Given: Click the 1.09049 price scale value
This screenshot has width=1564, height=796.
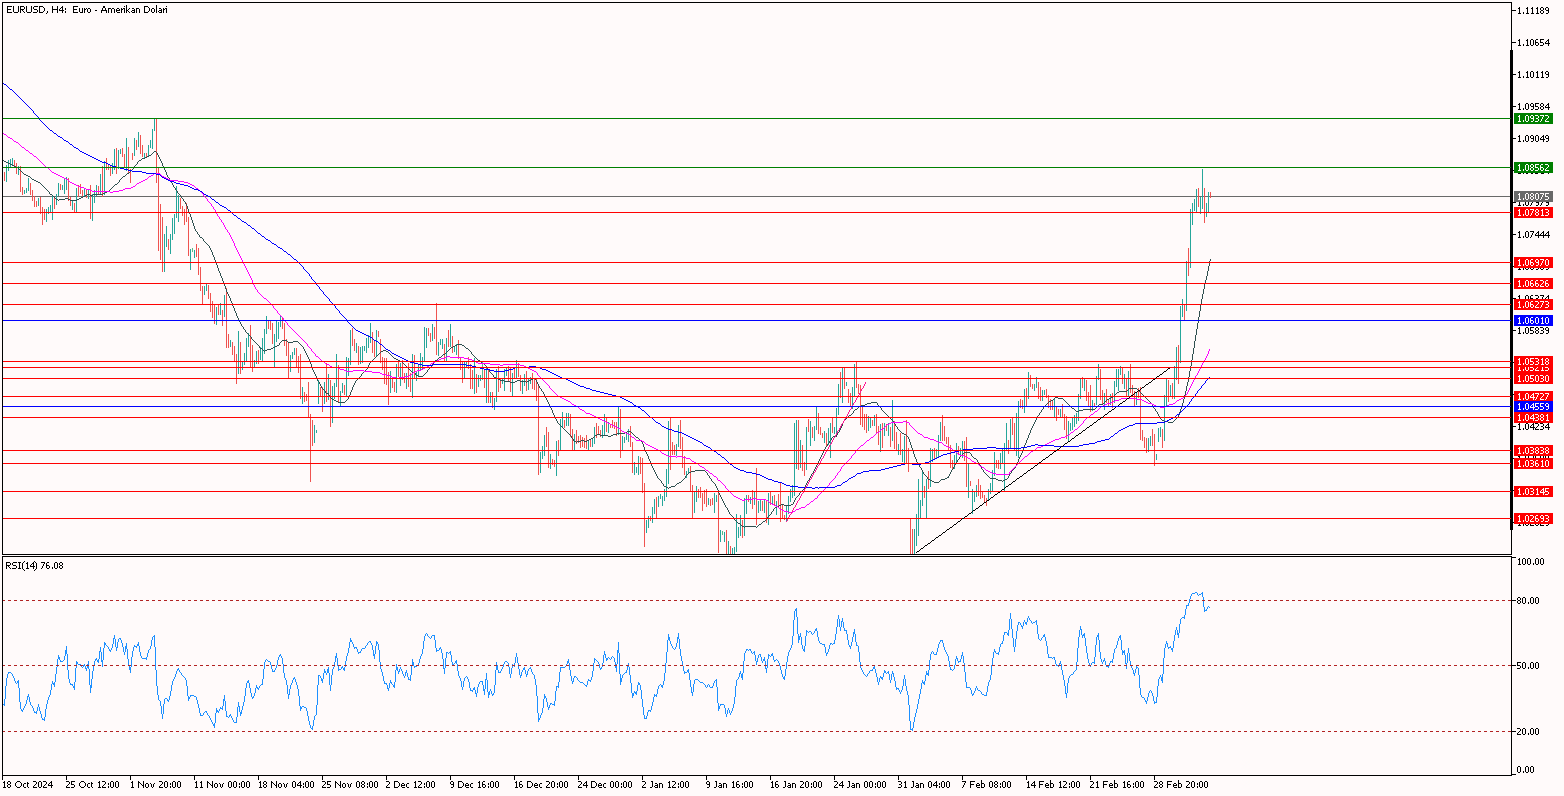Looking at the screenshot, I should (x=1533, y=138).
